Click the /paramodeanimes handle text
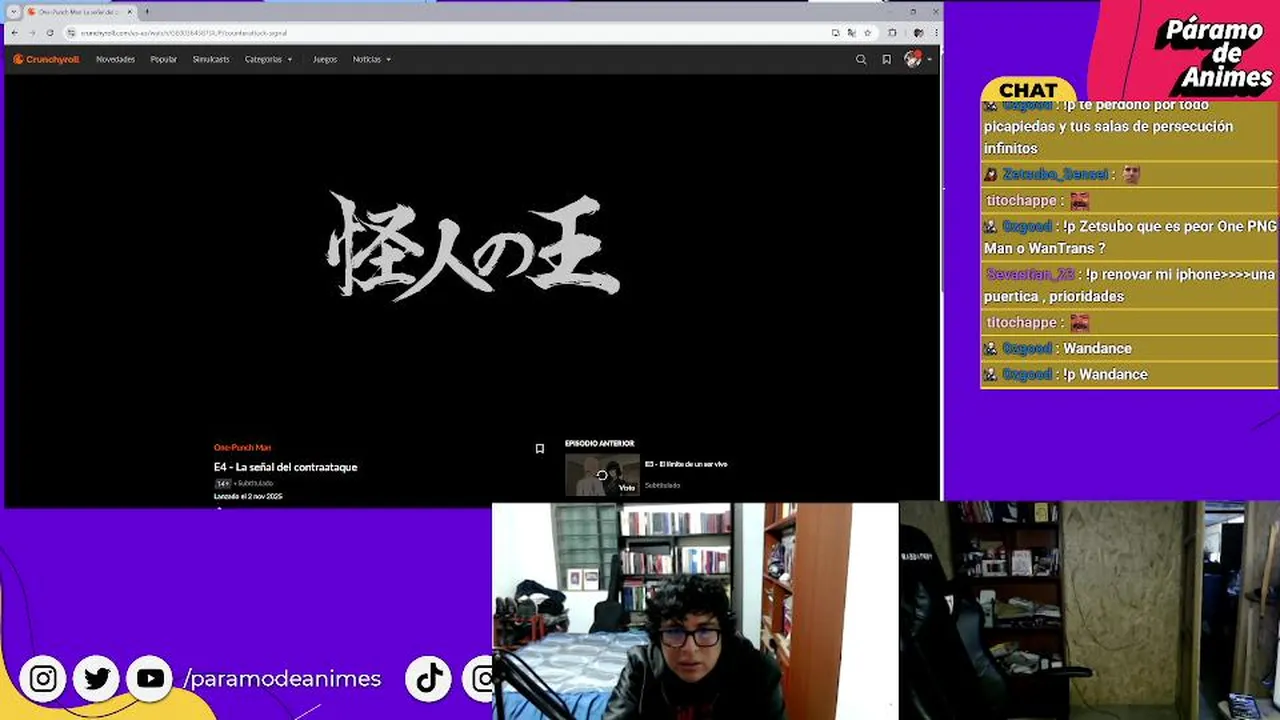This screenshot has width=1280, height=720. point(282,679)
